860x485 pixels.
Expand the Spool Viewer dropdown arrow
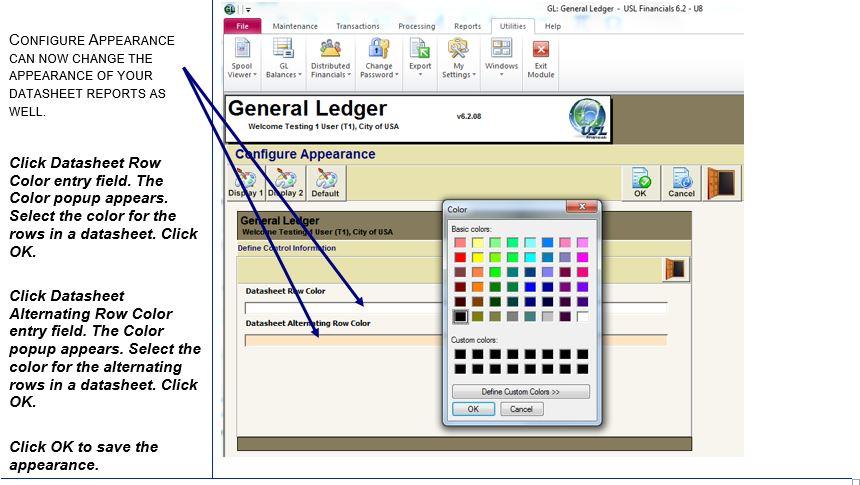click(255, 75)
